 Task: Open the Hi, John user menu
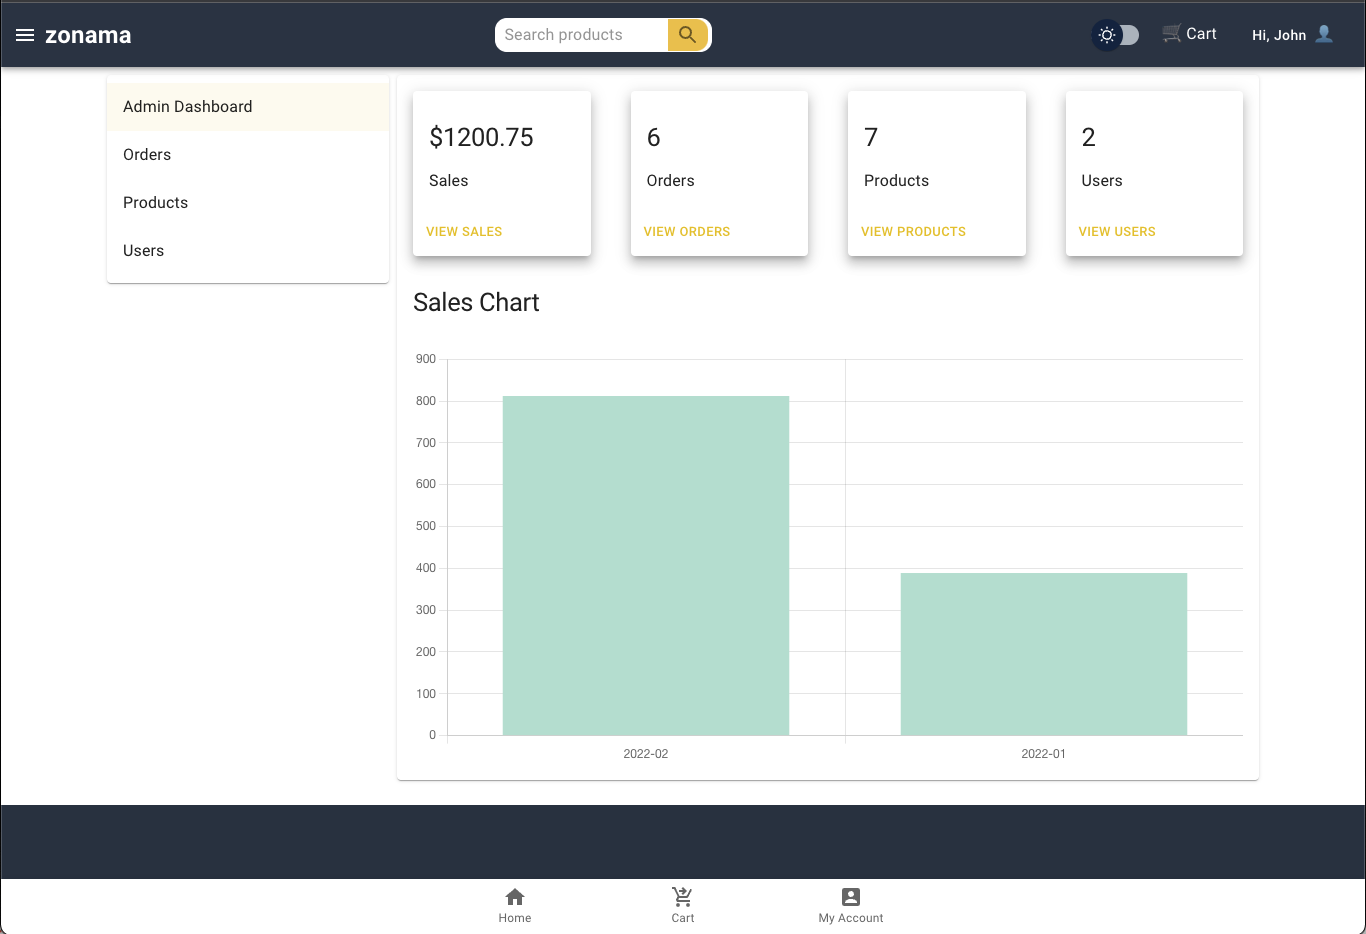pos(1292,34)
